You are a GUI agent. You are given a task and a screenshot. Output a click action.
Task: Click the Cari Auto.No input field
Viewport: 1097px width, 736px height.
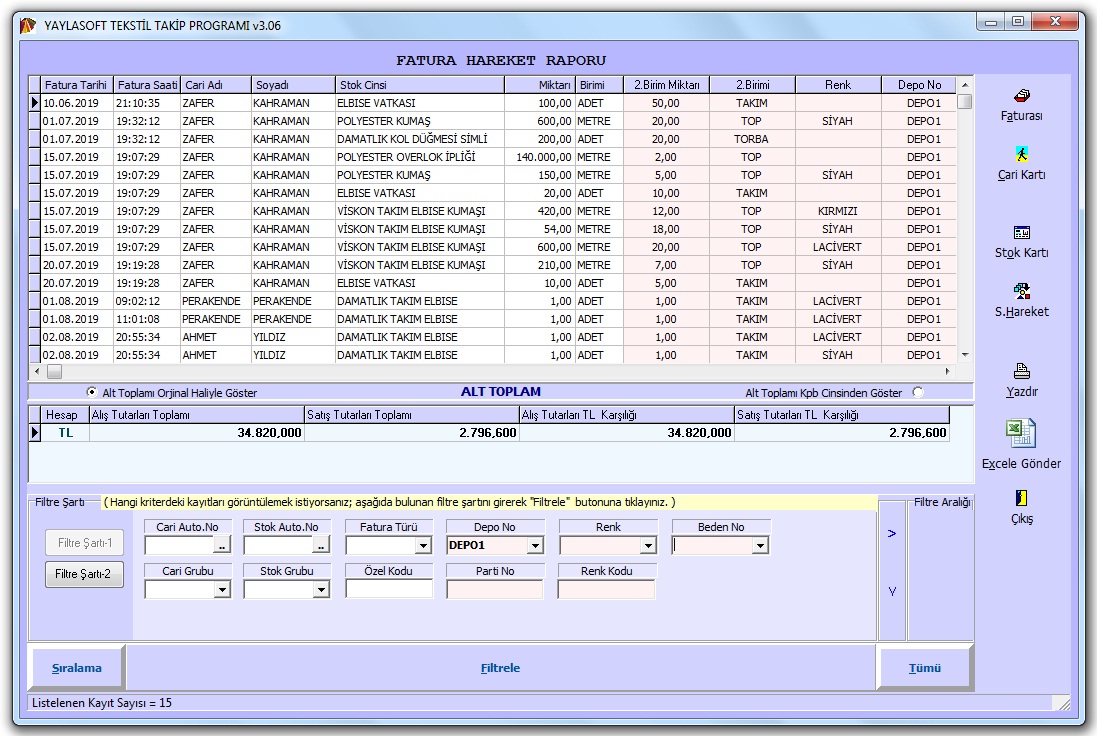[x=179, y=546]
